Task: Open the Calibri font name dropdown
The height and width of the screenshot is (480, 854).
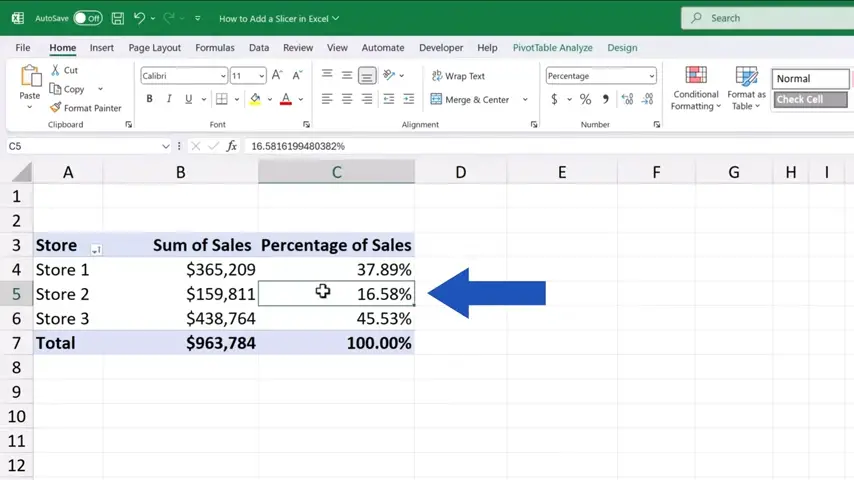Action: 223,76
